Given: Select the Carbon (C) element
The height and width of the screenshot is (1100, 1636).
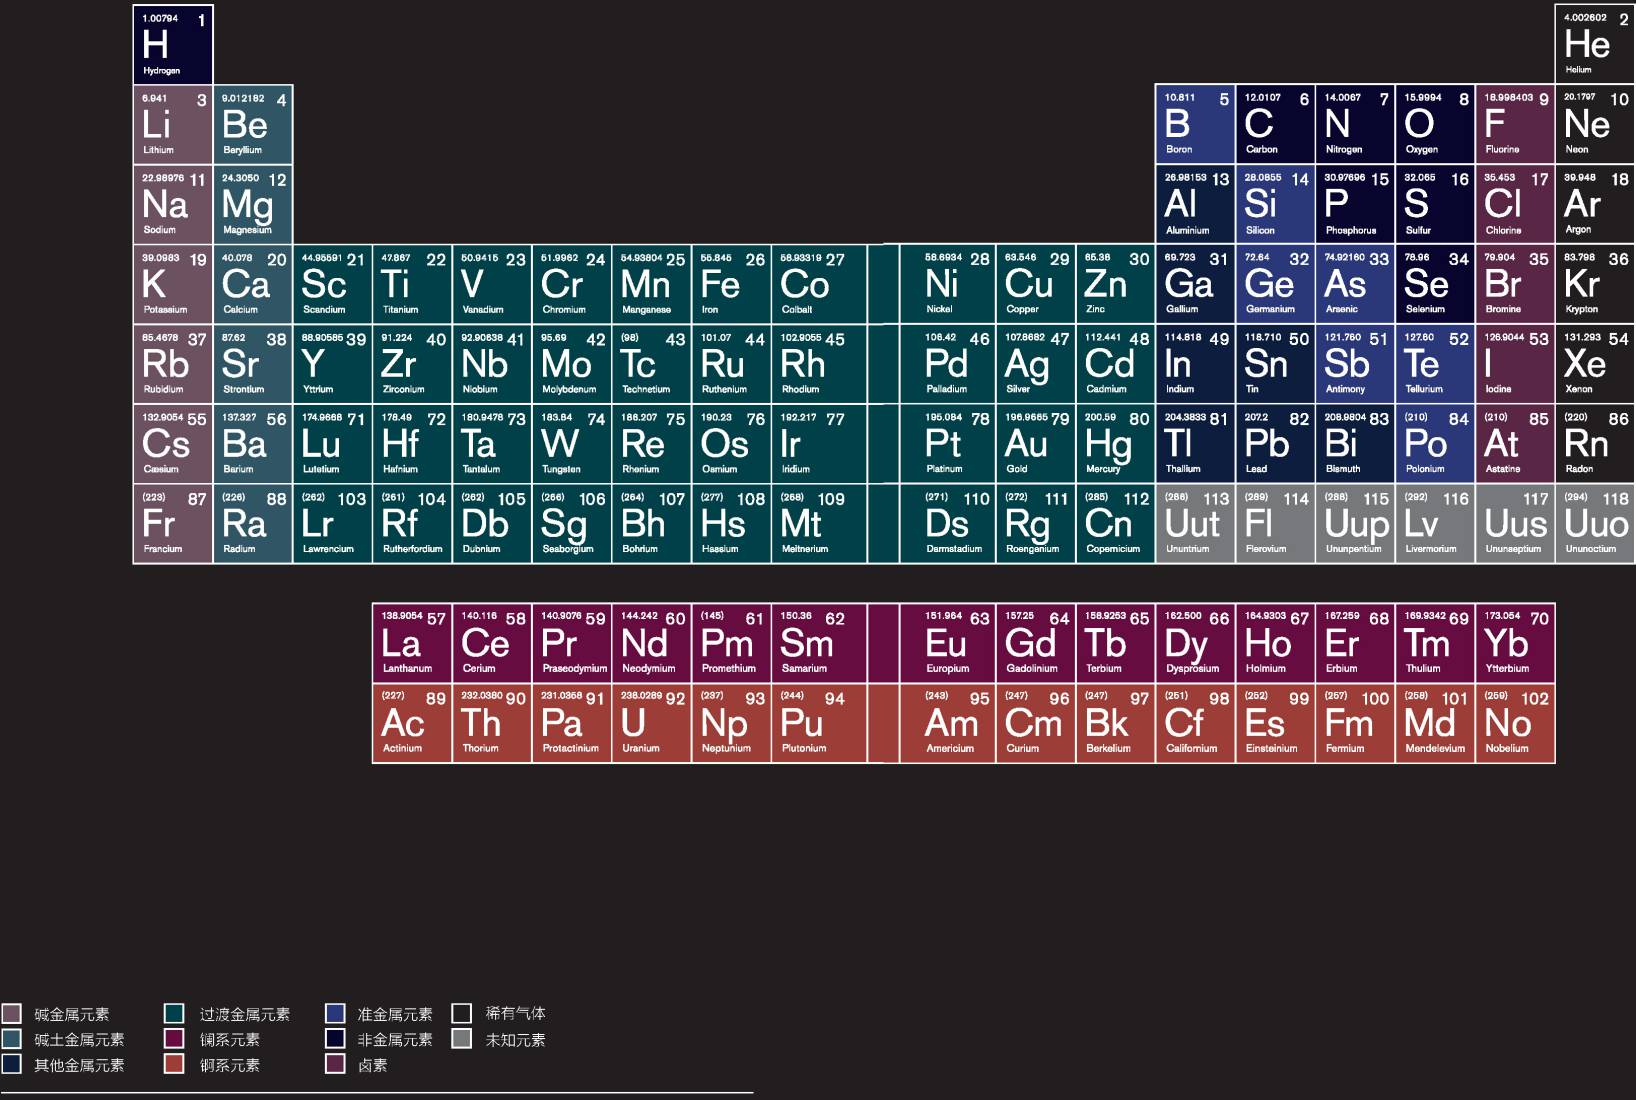Looking at the screenshot, I should click(x=1275, y=124).
